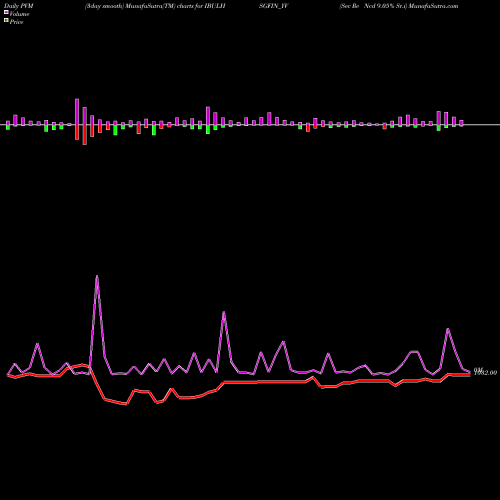
Task: Click the price value label at chart end
Action: (x=485, y=372)
